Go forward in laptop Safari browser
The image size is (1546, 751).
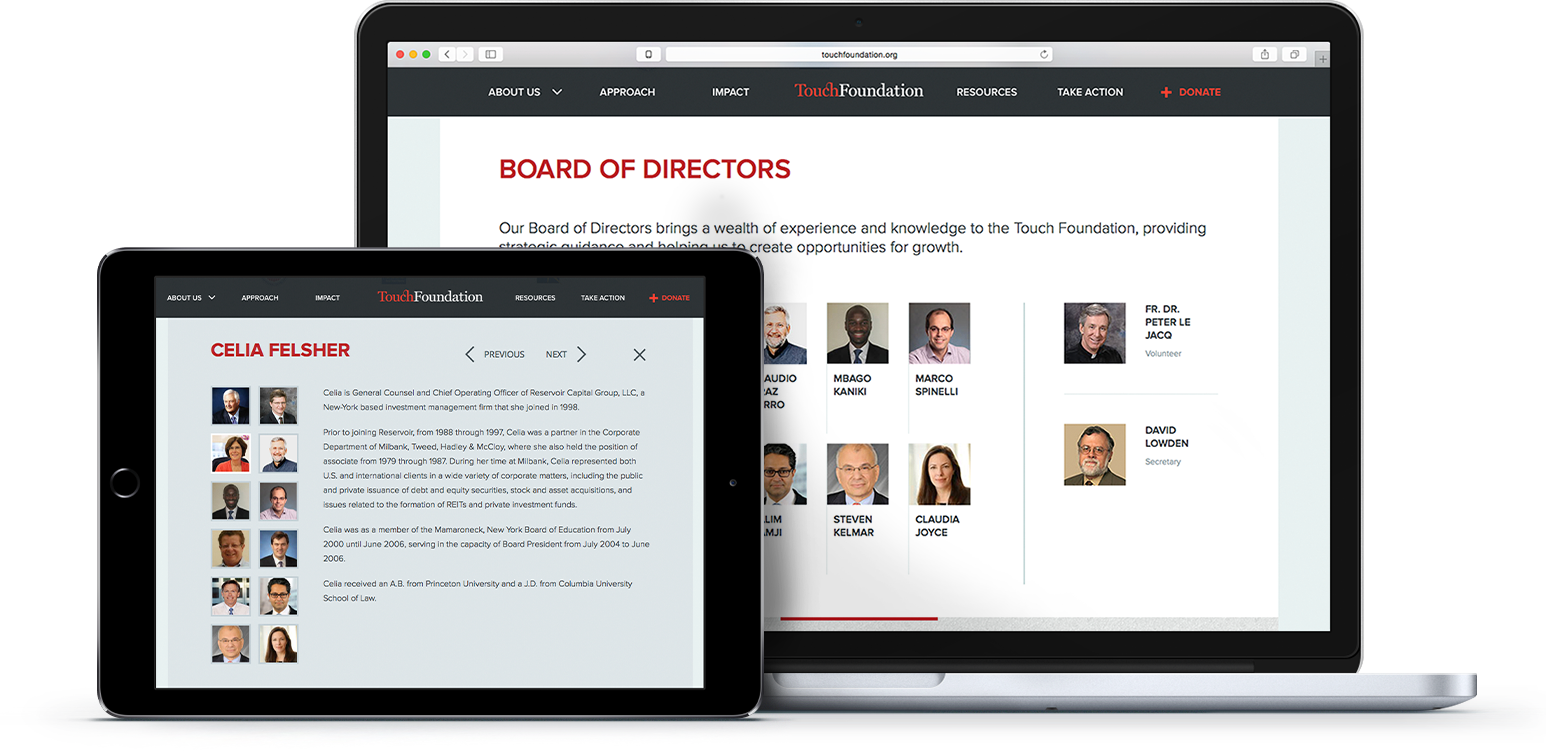coord(465,54)
